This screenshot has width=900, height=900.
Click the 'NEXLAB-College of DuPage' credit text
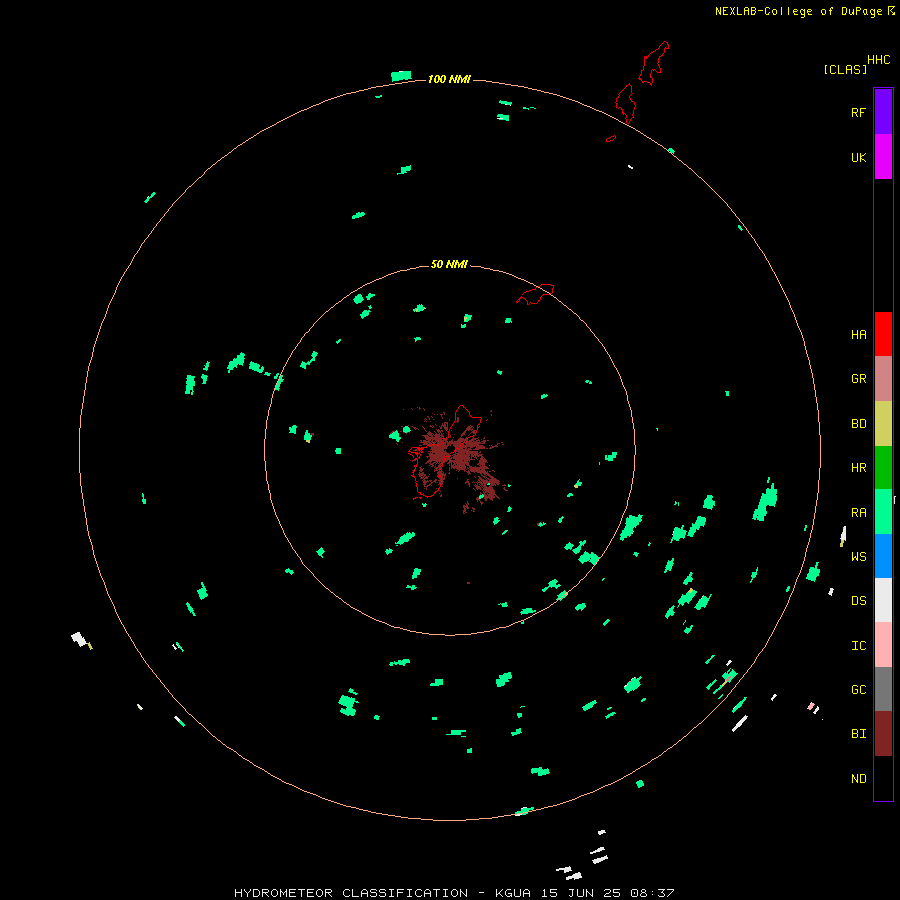pos(798,11)
